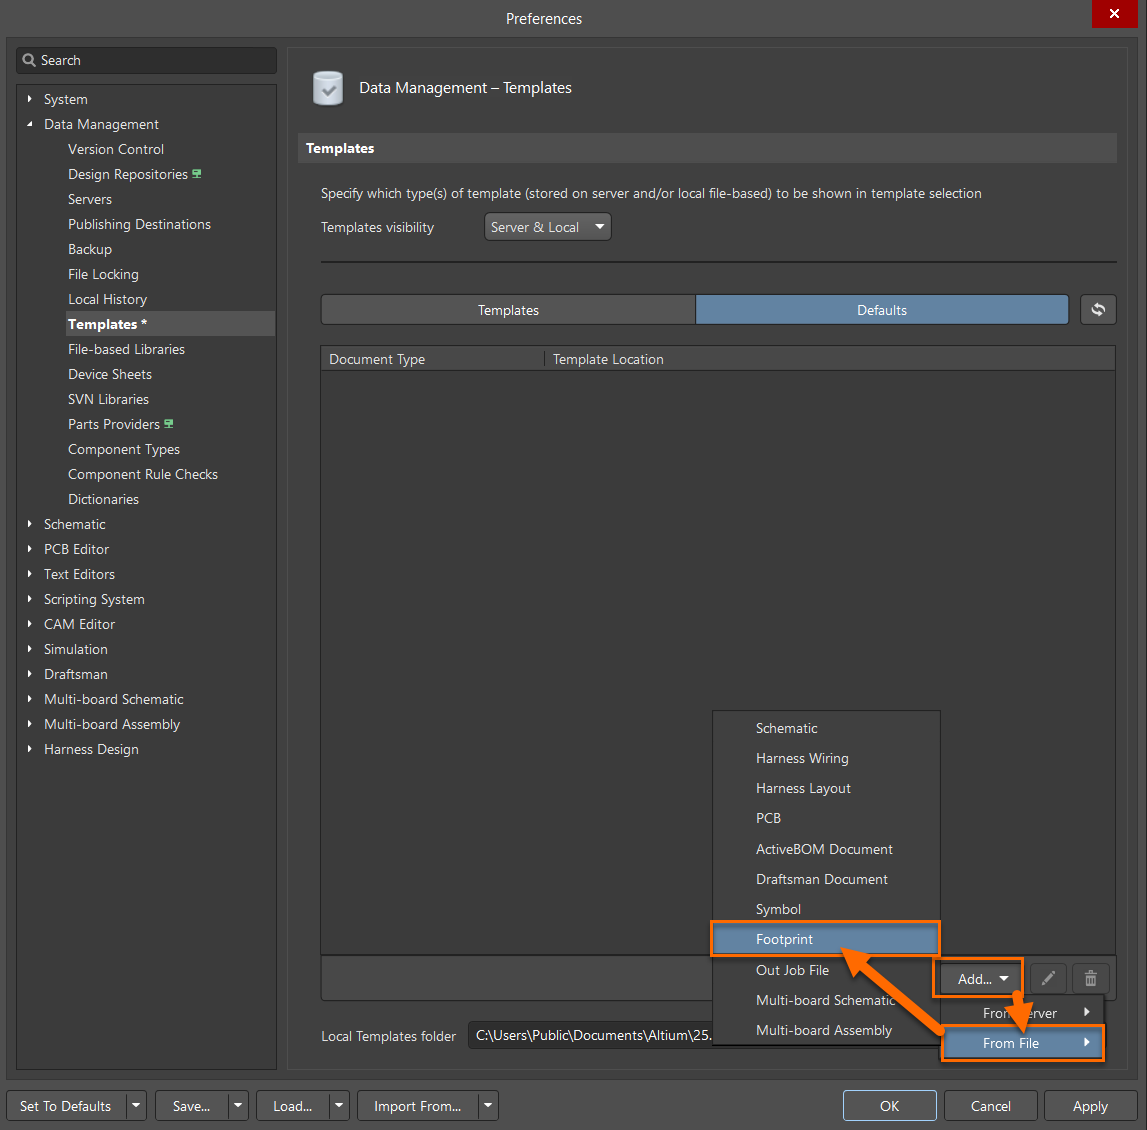Collapse the Data Management category
This screenshot has height=1130, width=1147.
(30, 124)
